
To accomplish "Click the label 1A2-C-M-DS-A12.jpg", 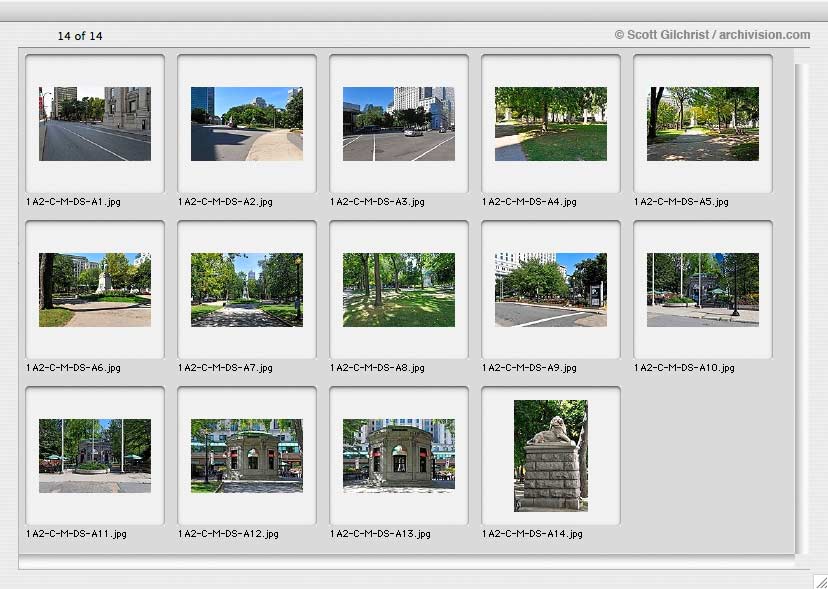I will pos(229,534).
